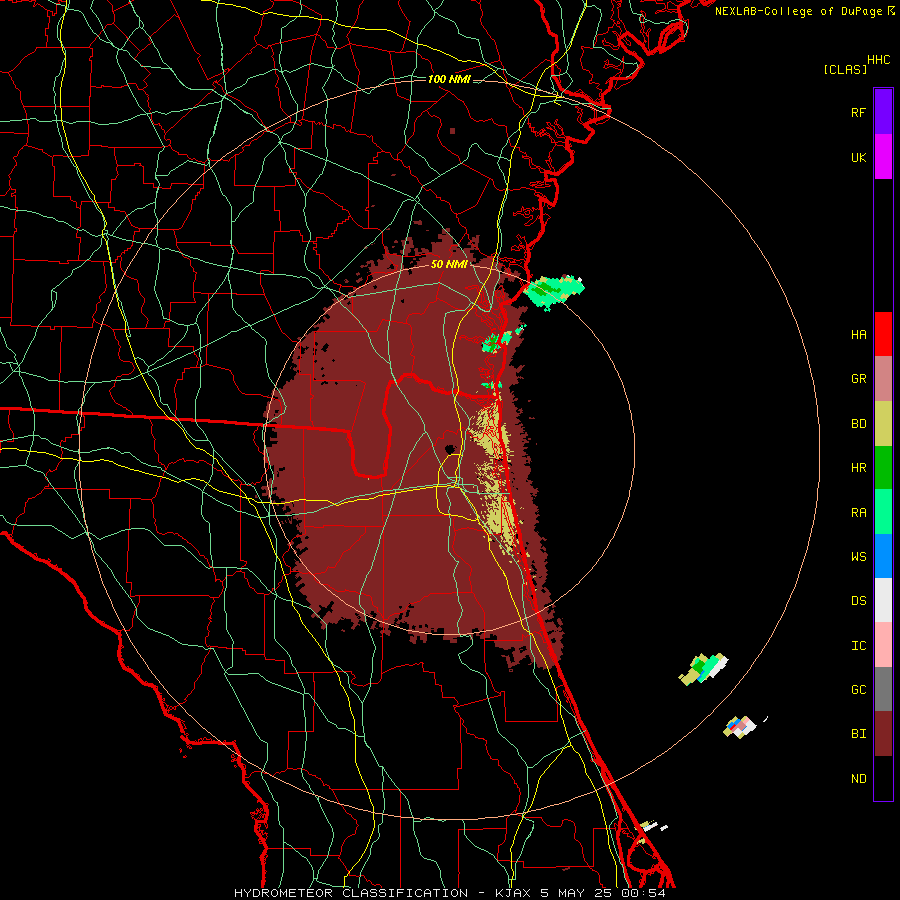Click the RF legend label
The image size is (900, 900).
pyautogui.click(x=858, y=112)
